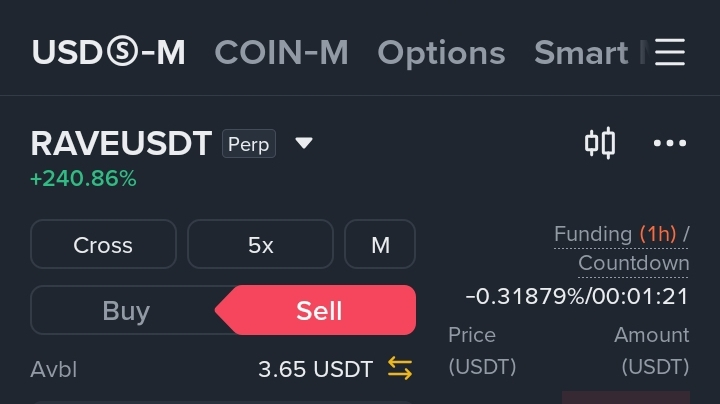720x404 pixels.
Task: Open the candlestick chart view
Action: [600, 143]
